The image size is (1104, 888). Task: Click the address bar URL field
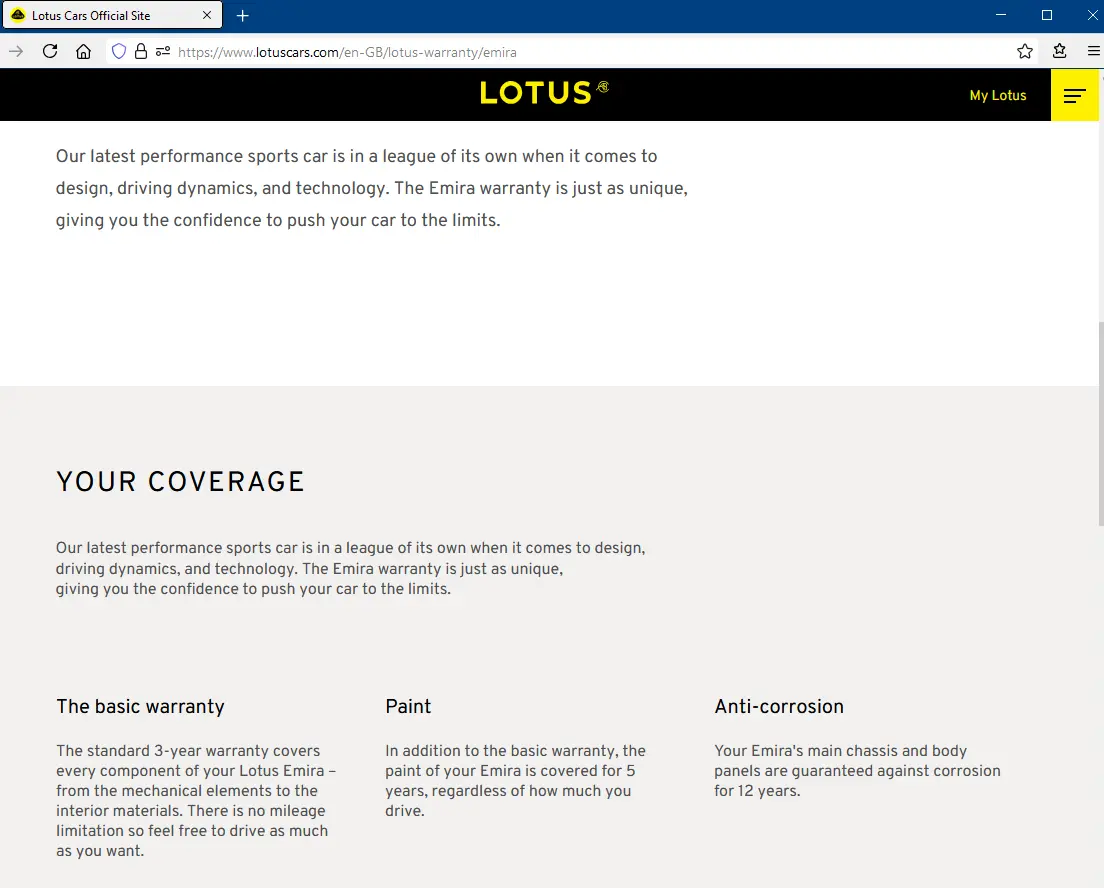coord(580,52)
